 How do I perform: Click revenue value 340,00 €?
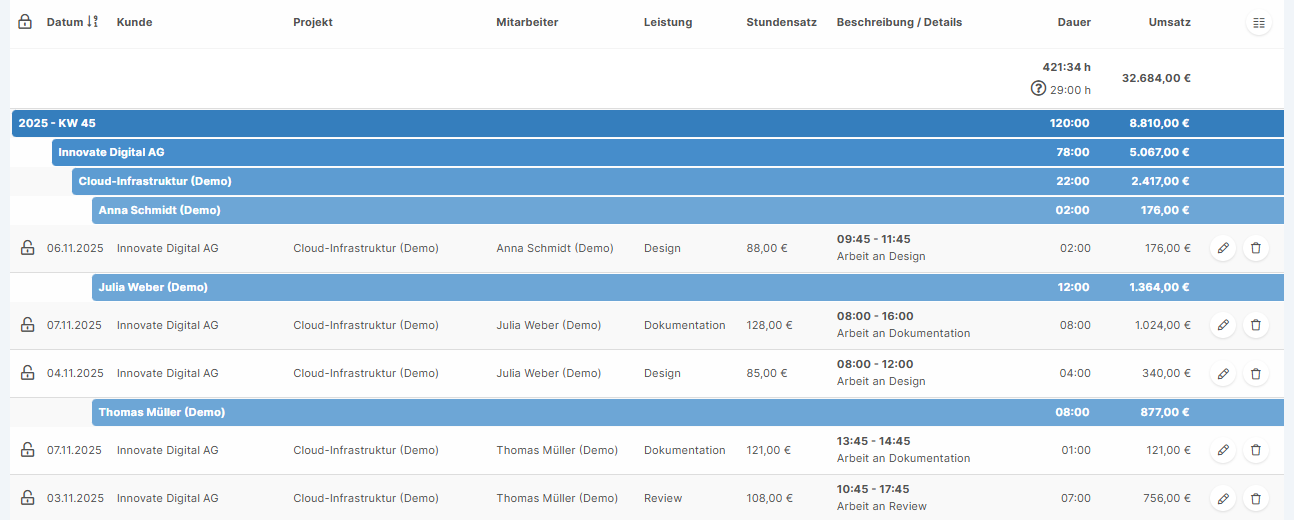point(1168,373)
